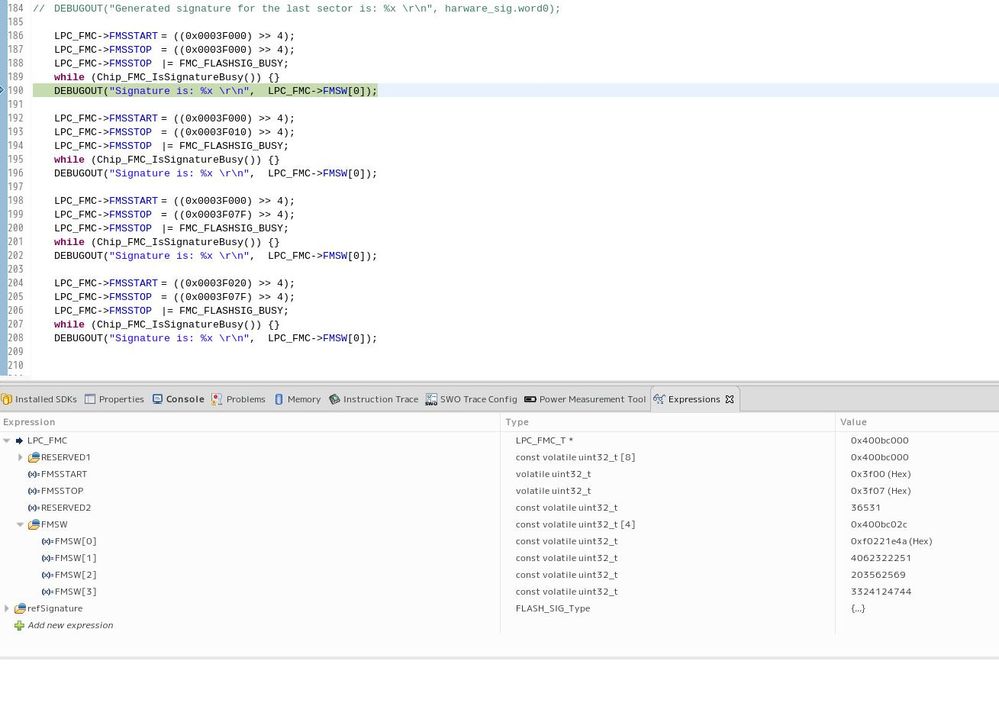Click the refSignature struct icon
Image resolution: width=999 pixels, height=726 pixels.
(x=20, y=608)
